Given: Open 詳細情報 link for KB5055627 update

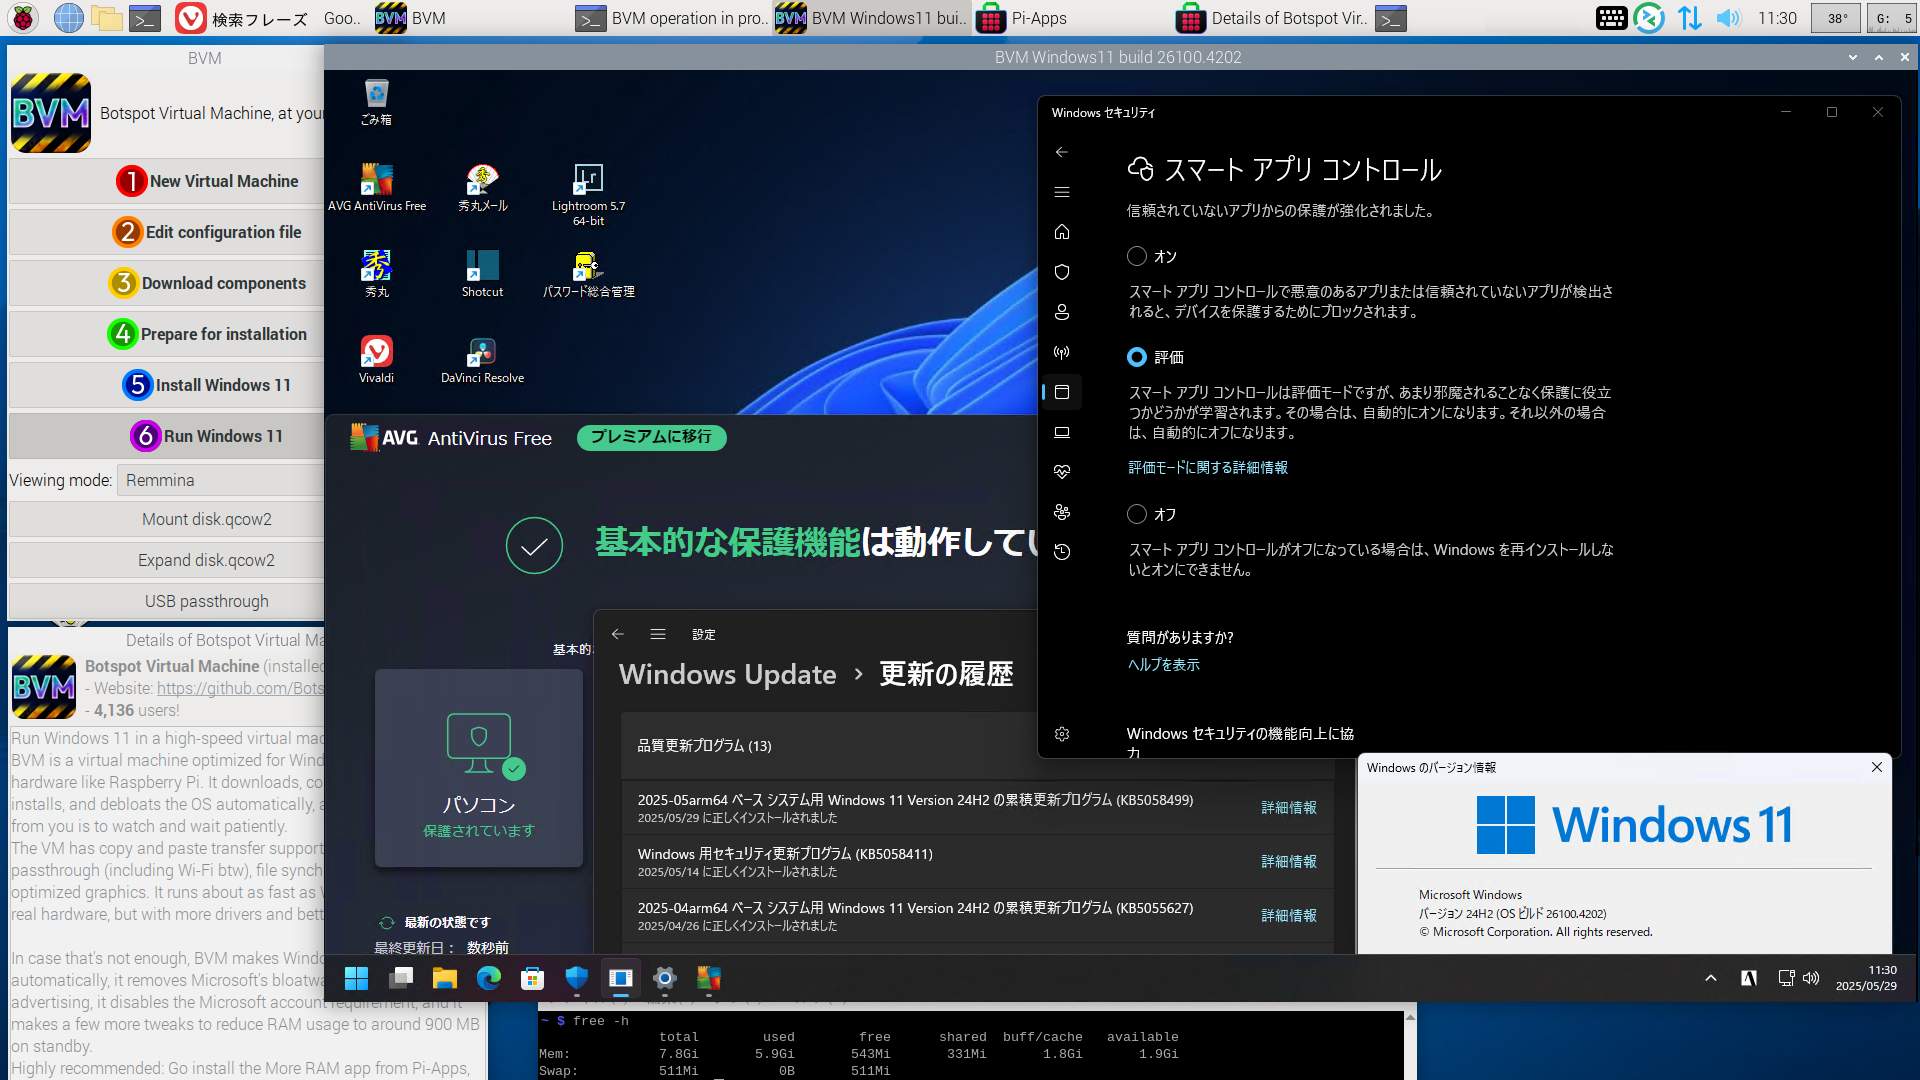Looking at the screenshot, I should tap(1288, 915).
